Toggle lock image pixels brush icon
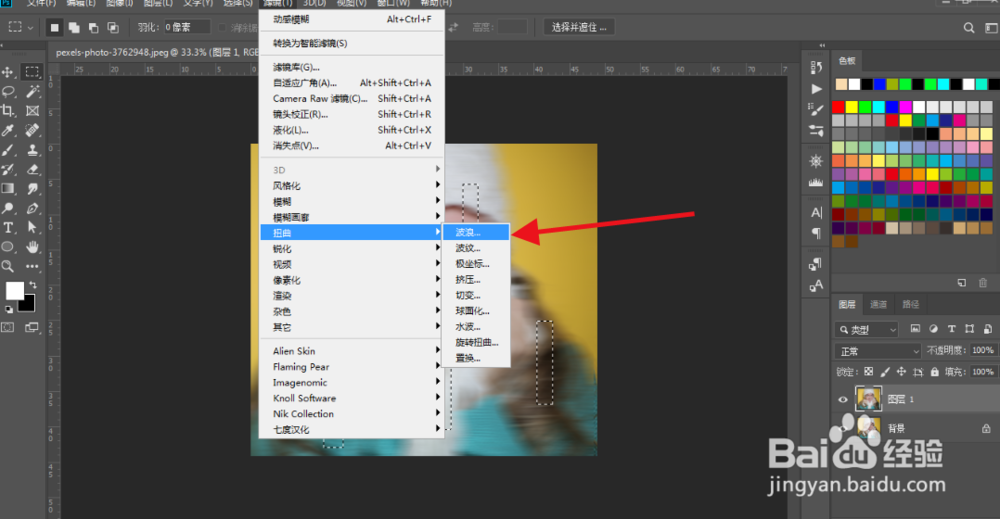This screenshot has width=1000, height=519. coord(885,372)
